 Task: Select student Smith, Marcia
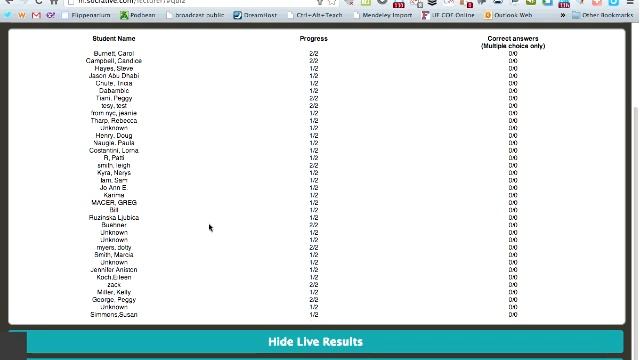(x=114, y=255)
